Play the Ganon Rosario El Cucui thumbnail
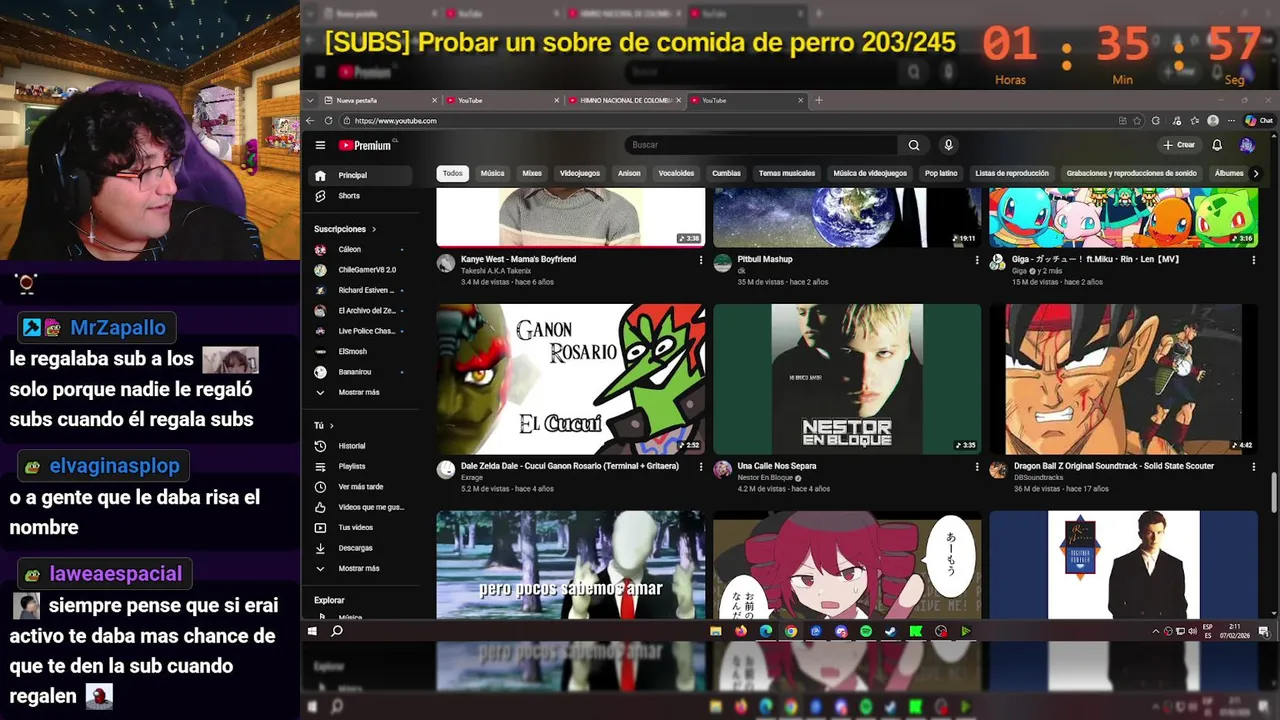The width and height of the screenshot is (1280, 720). point(571,379)
